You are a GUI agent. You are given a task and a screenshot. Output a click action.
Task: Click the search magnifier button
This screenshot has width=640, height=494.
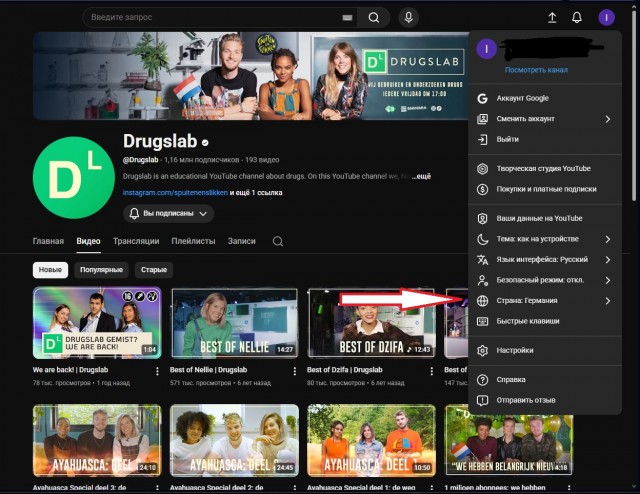click(x=373, y=18)
